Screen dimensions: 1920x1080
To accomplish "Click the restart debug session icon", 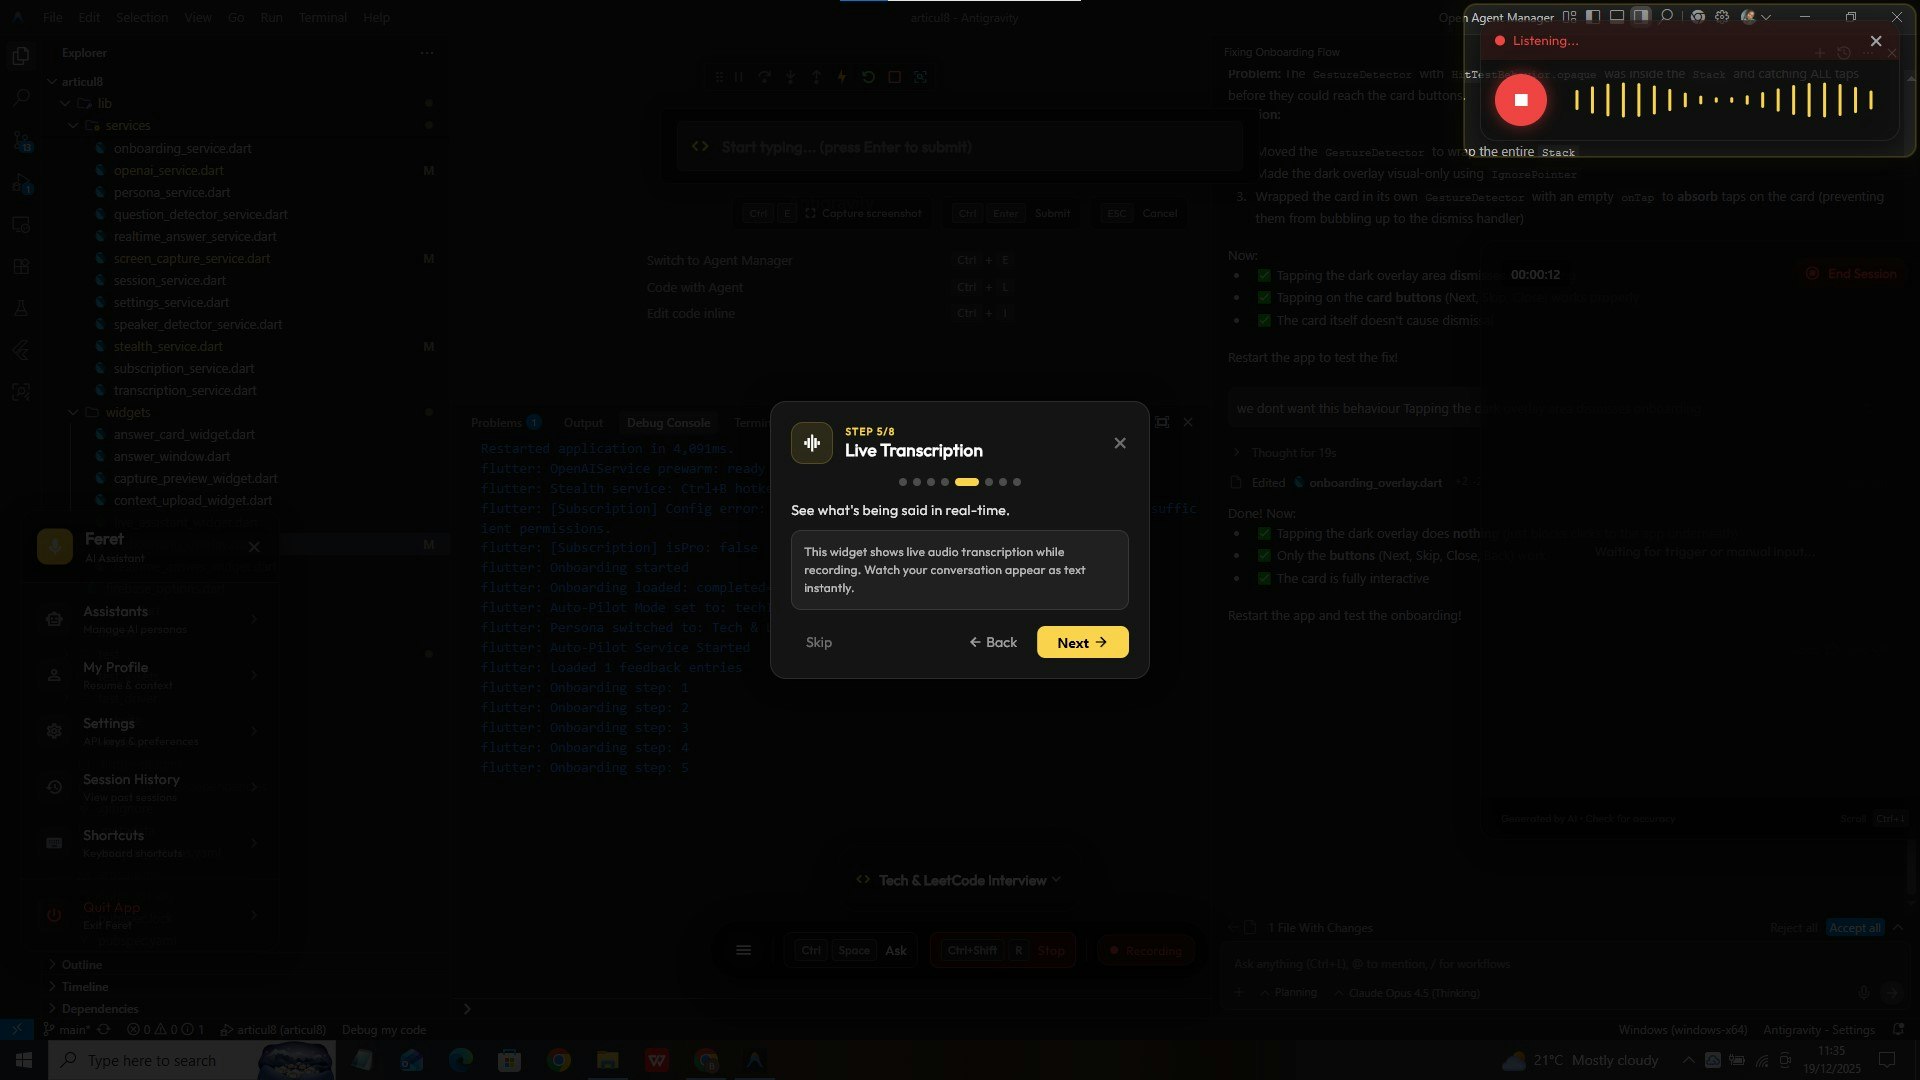I will pos(868,77).
